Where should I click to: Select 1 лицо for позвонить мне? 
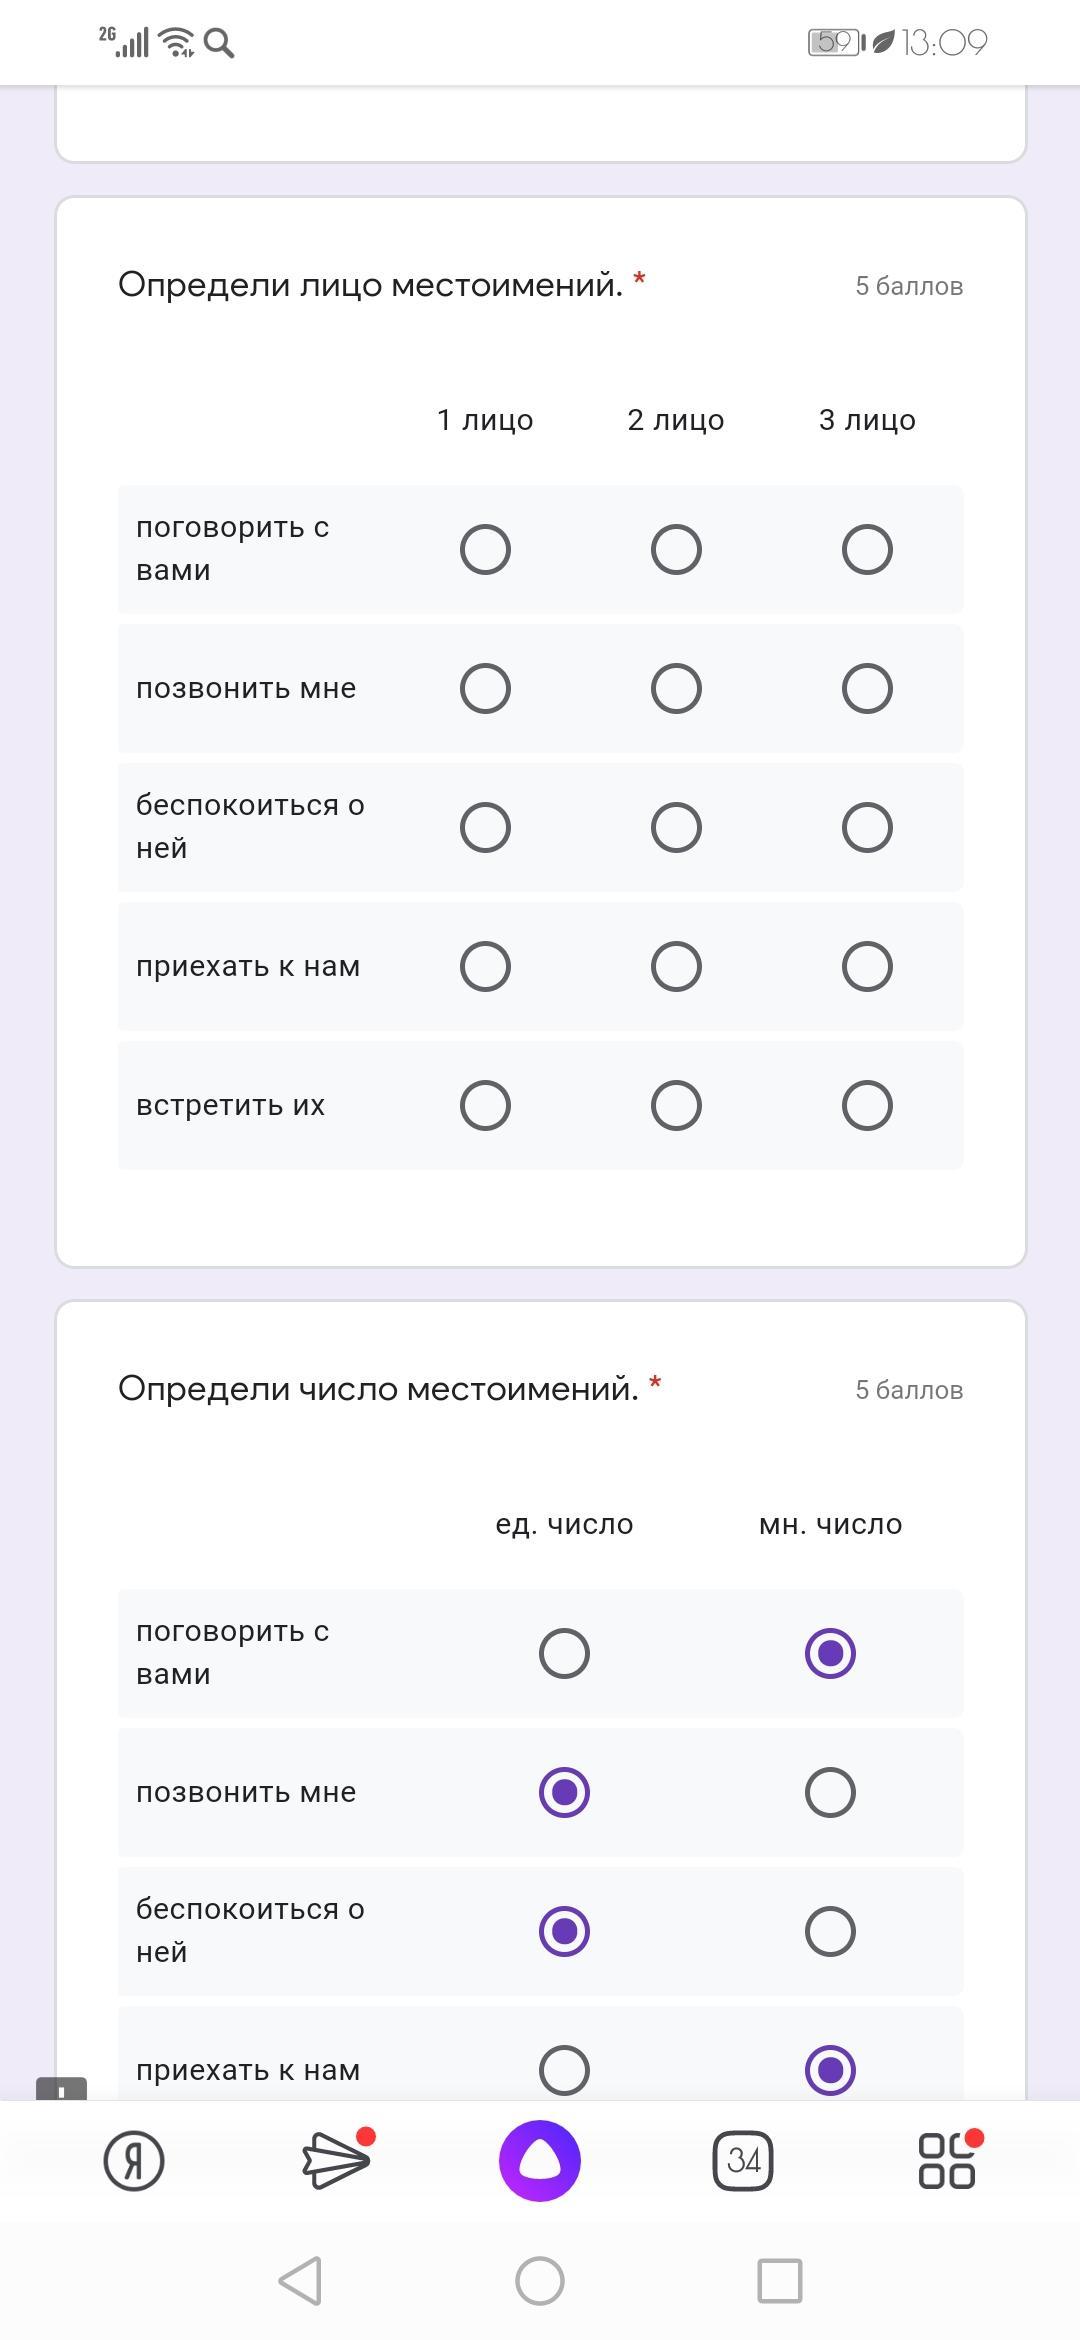click(485, 688)
